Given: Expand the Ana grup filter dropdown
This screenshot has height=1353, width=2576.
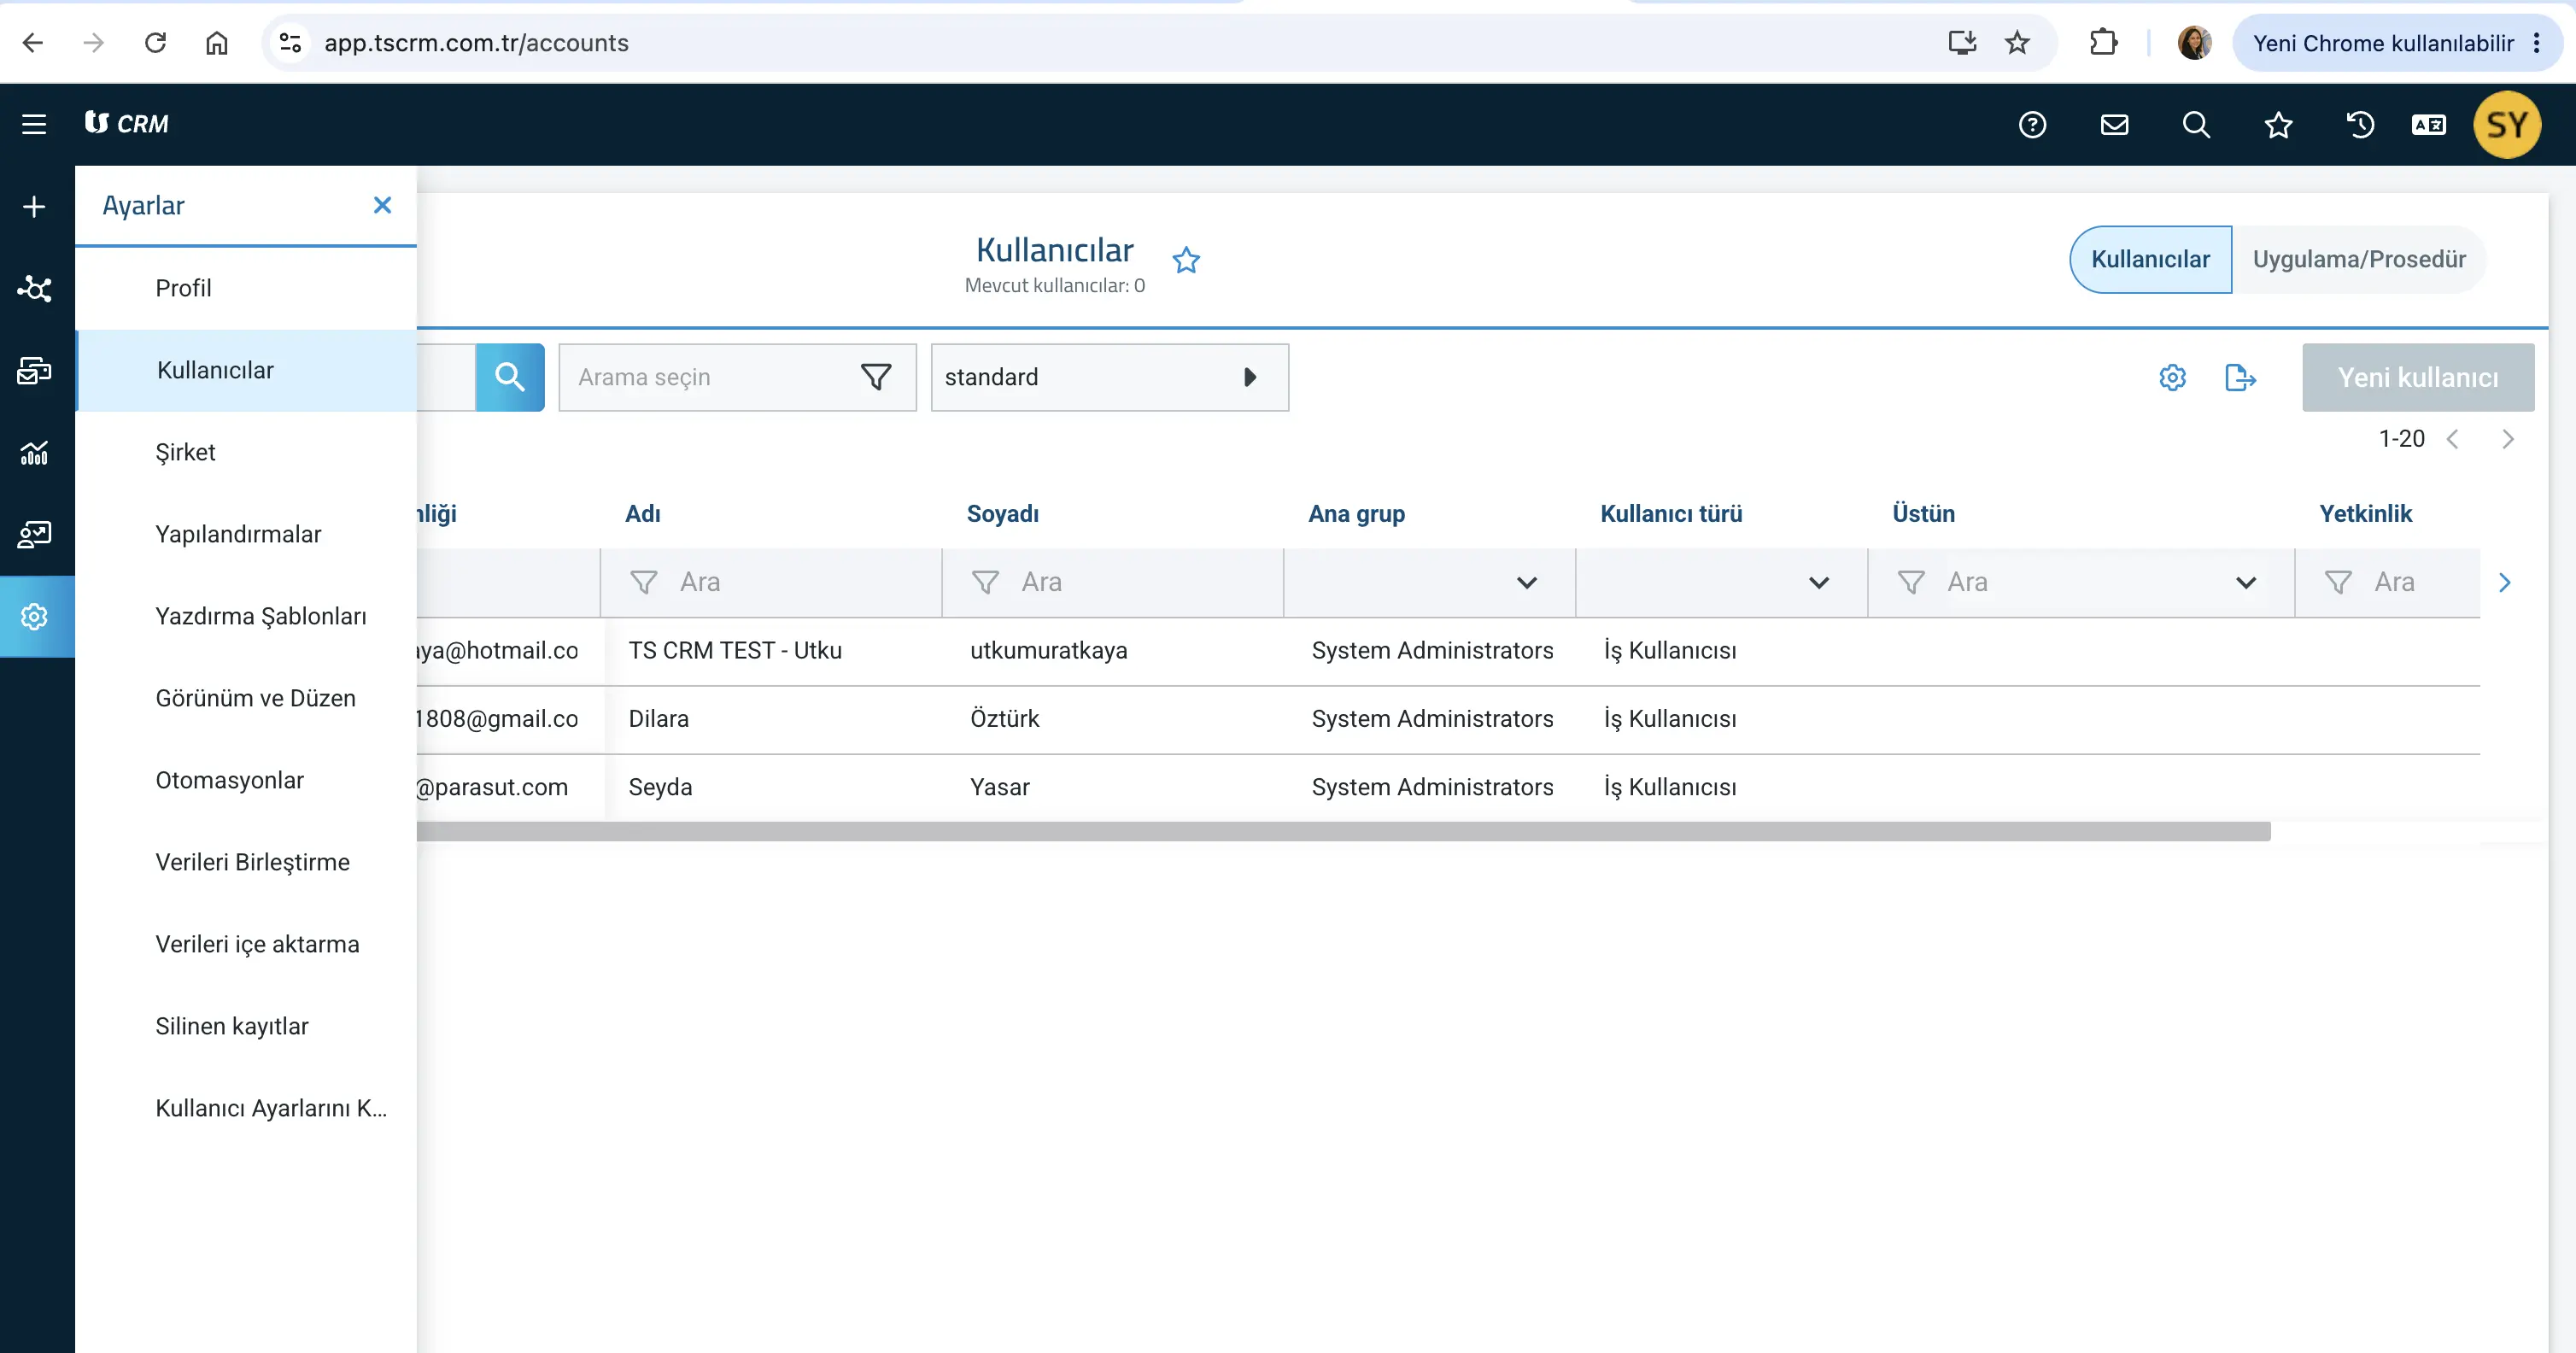Looking at the screenshot, I should pos(1429,582).
